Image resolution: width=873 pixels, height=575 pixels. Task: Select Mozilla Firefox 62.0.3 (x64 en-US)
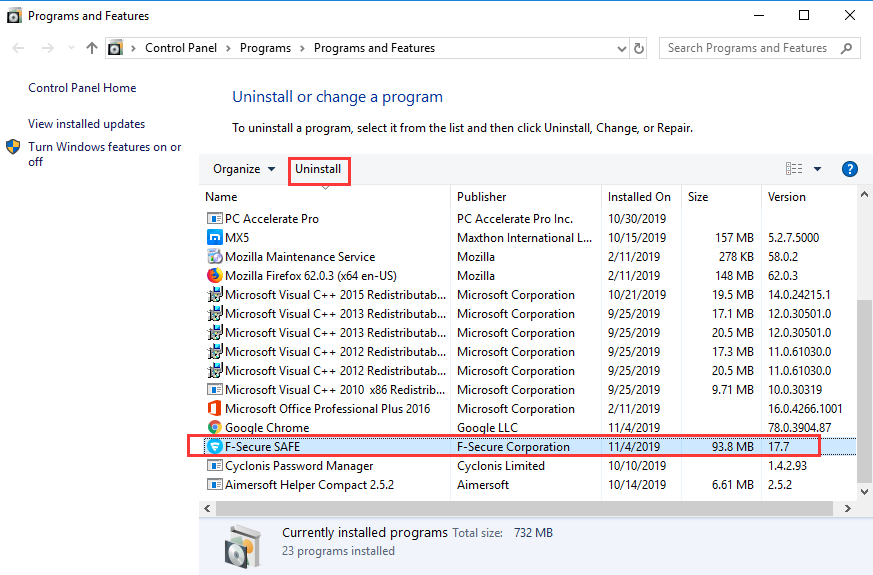click(311, 276)
